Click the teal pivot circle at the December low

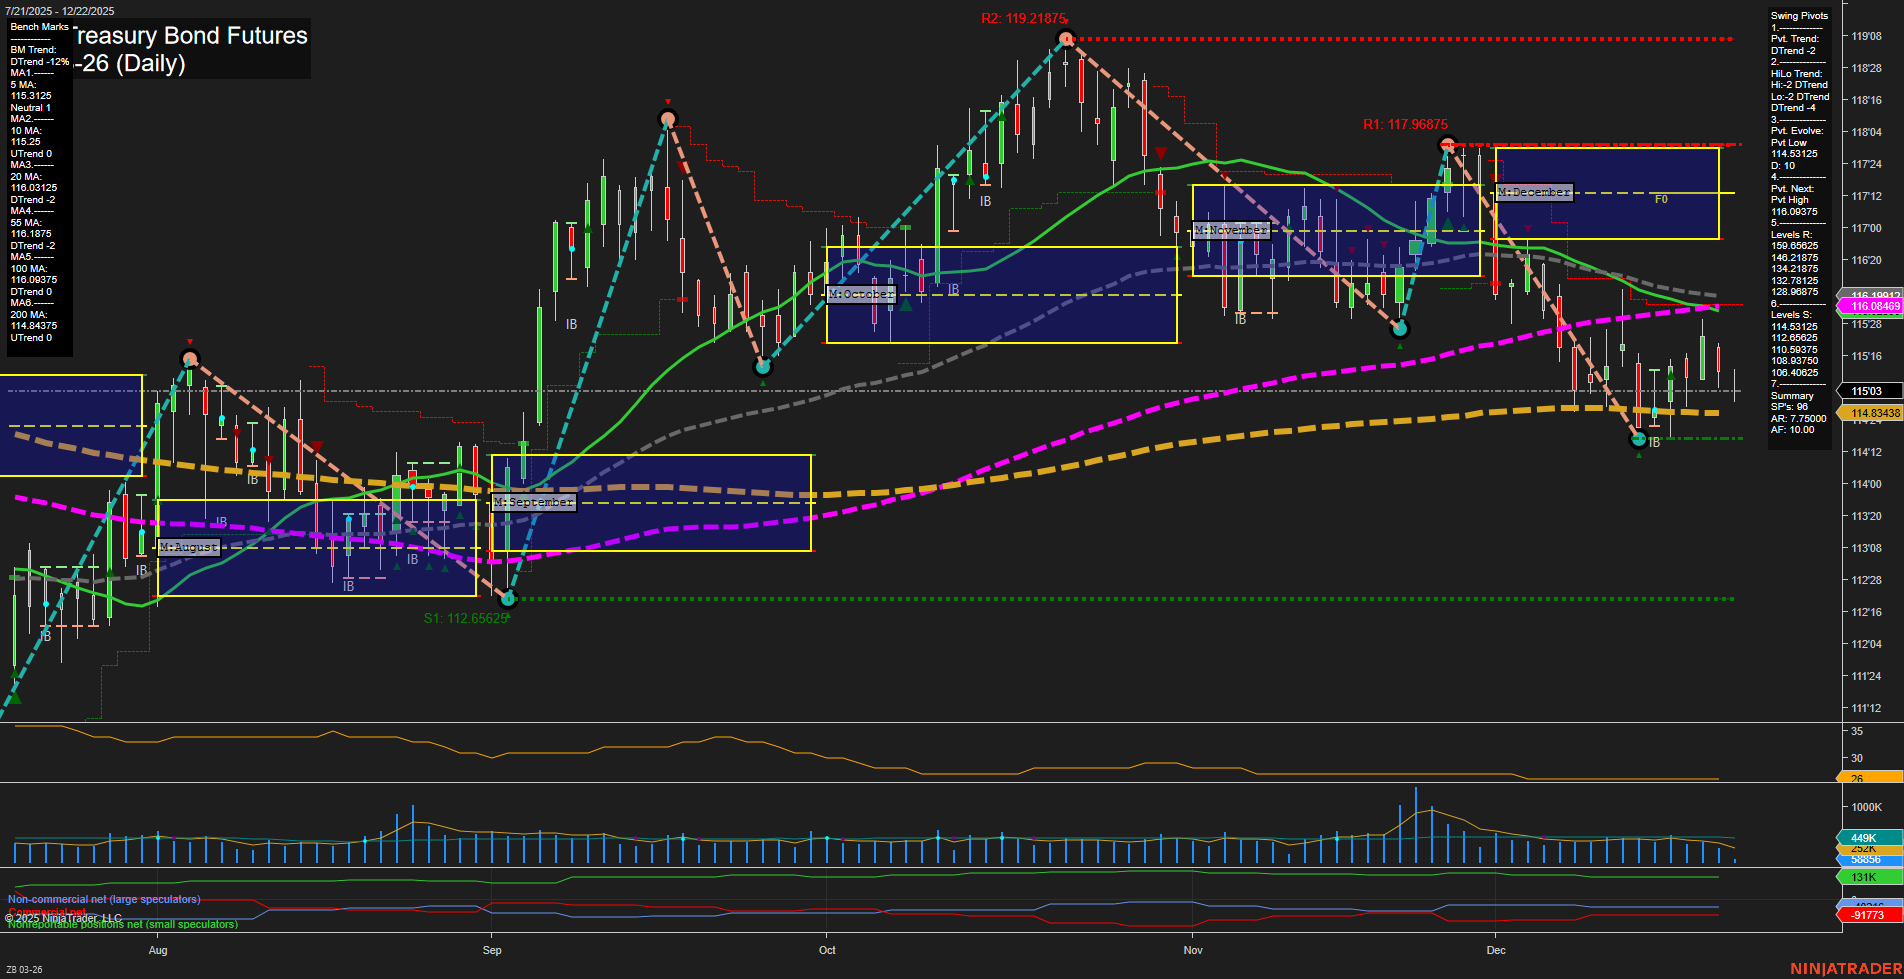1639,437
